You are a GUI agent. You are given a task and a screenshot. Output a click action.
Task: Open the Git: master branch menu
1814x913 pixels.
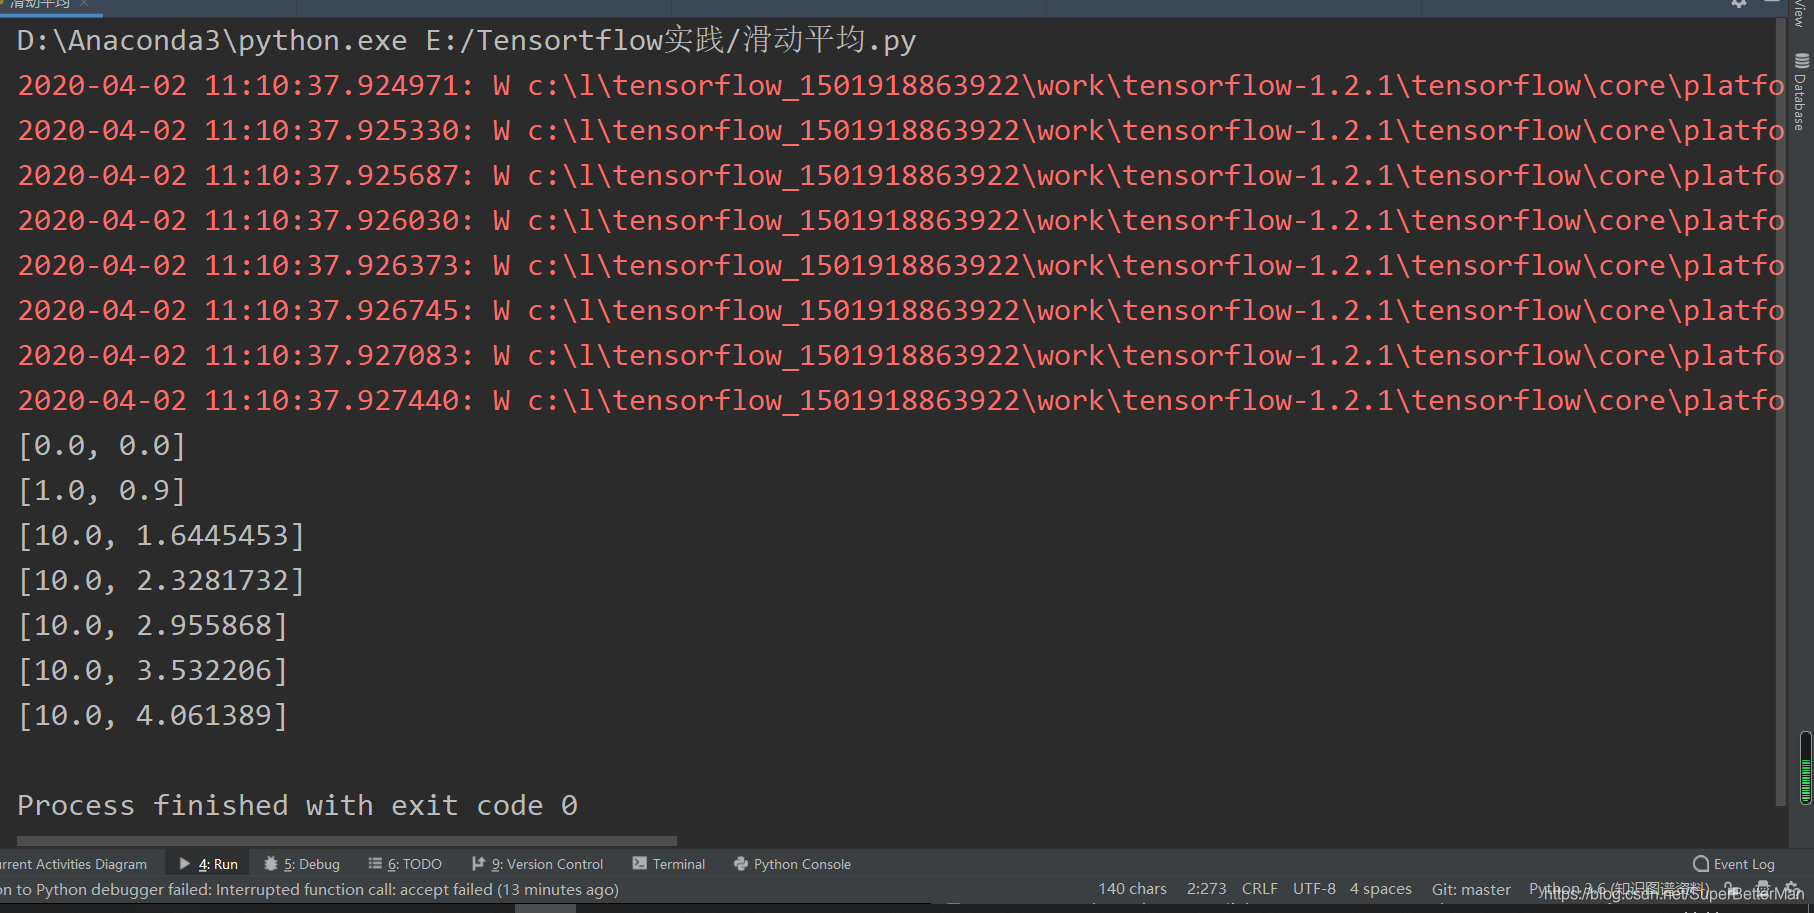1471,889
